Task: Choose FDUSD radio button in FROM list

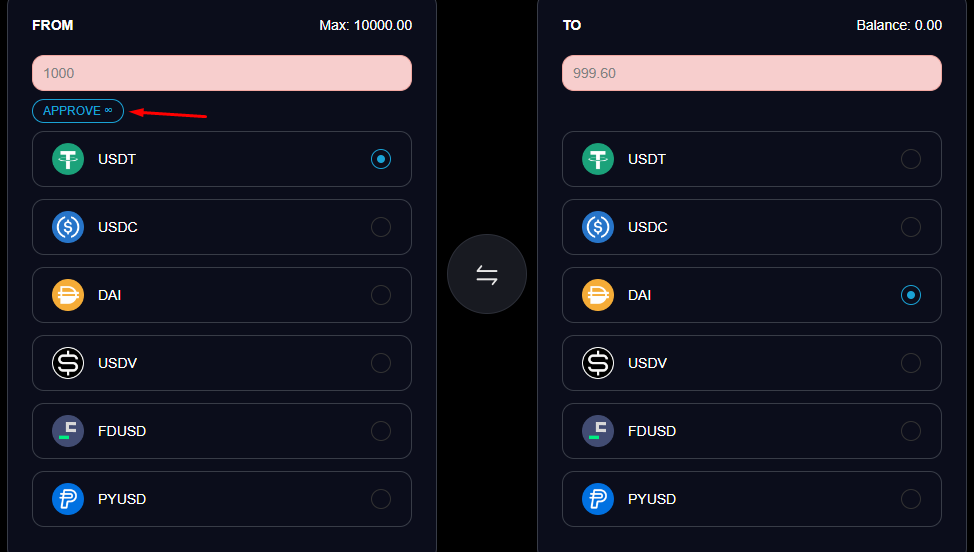Action: click(x=381, y=431)
